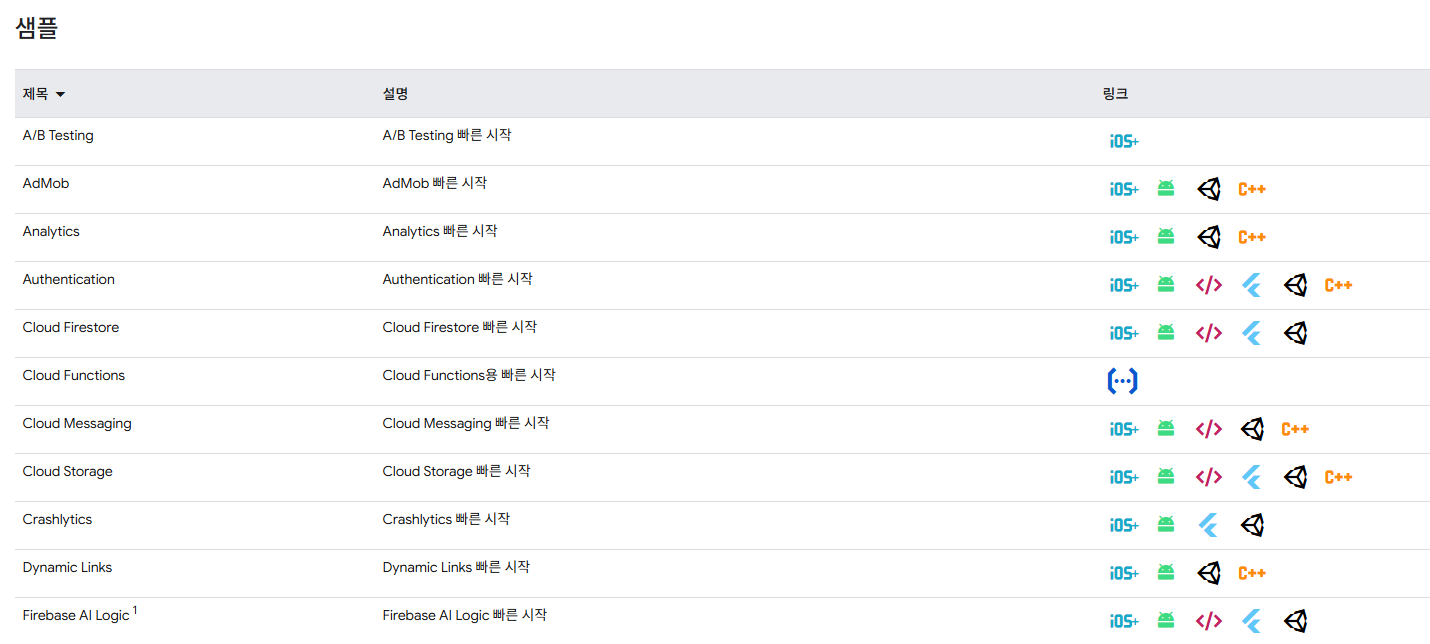Open the Android sample for Analytics
This screenshot has width=1430, height=644.
[x=1166, y=236]
